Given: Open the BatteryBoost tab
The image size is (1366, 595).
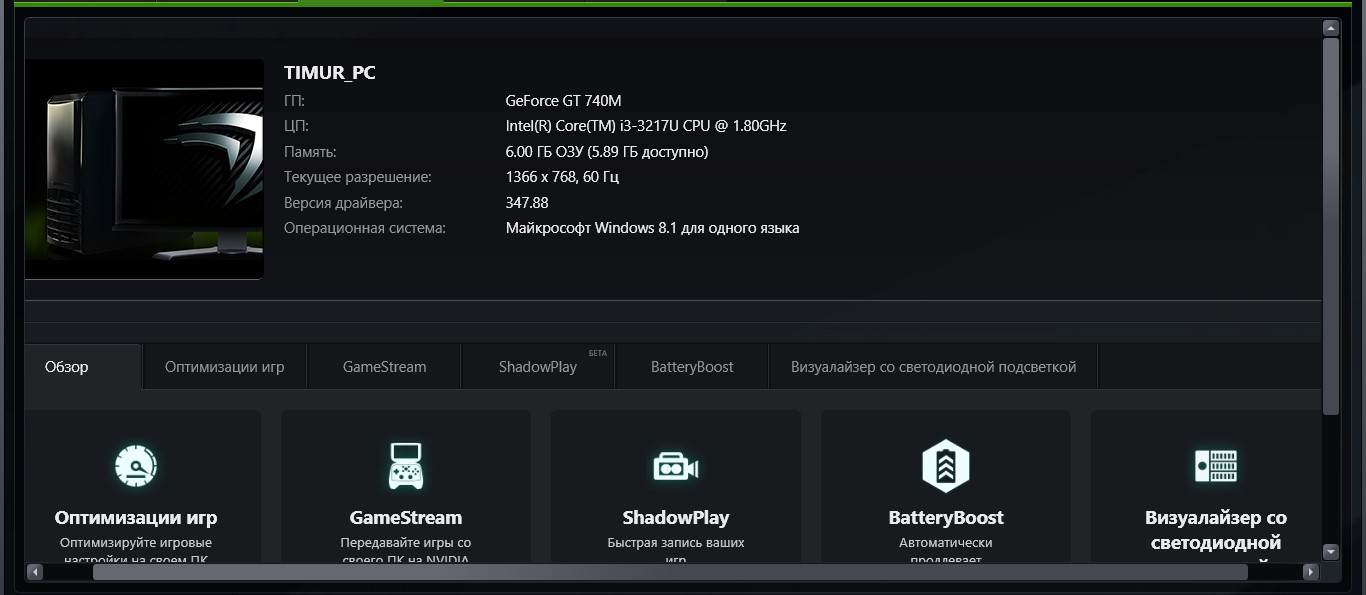Looking at the screenshot, I should click(692, 367).
